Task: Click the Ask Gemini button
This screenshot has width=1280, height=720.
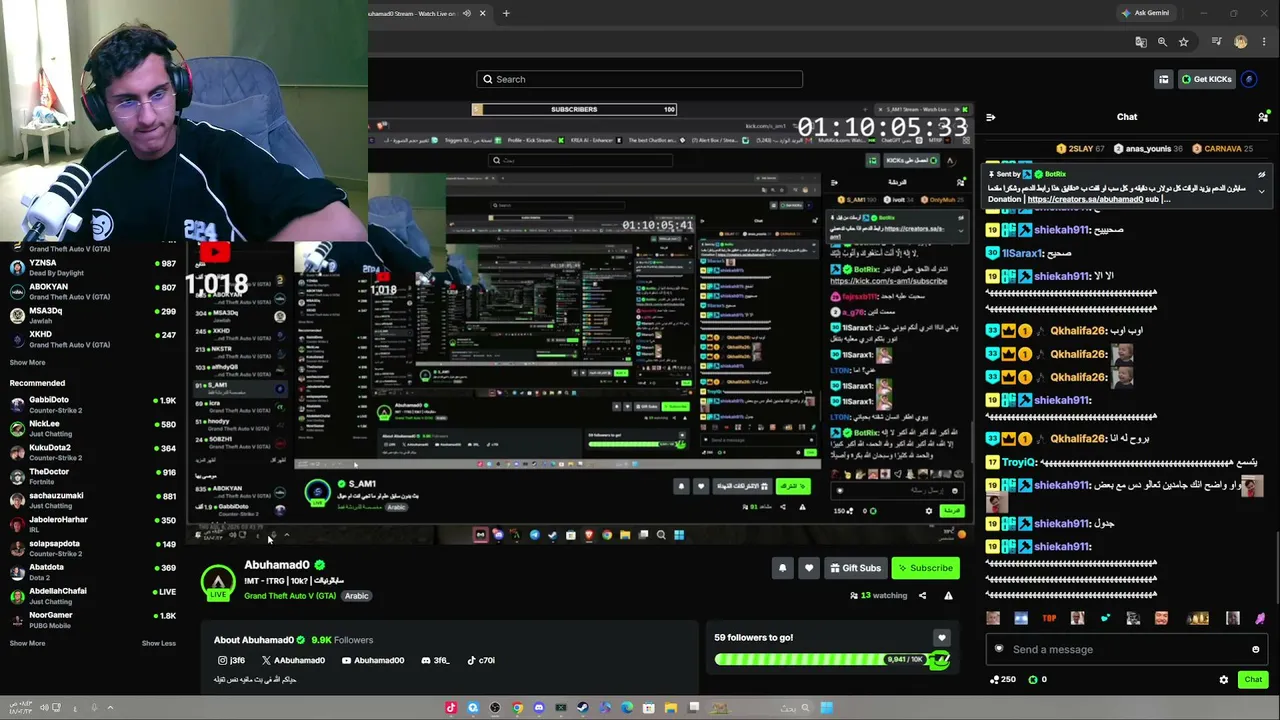Action: tap(1145, 13)
